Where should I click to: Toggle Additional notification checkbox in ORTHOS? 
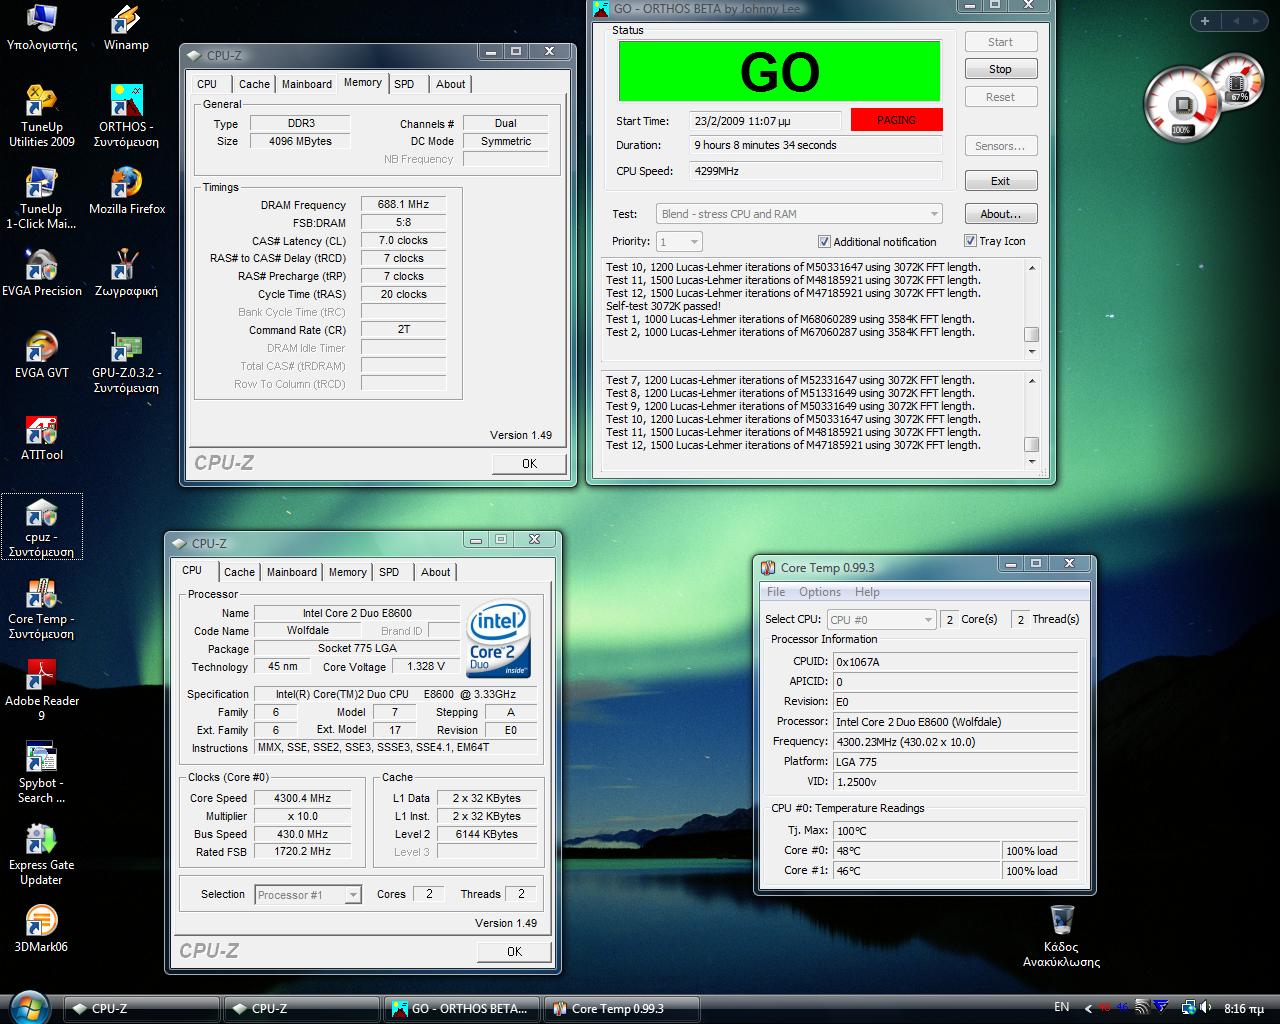[824, 241]
